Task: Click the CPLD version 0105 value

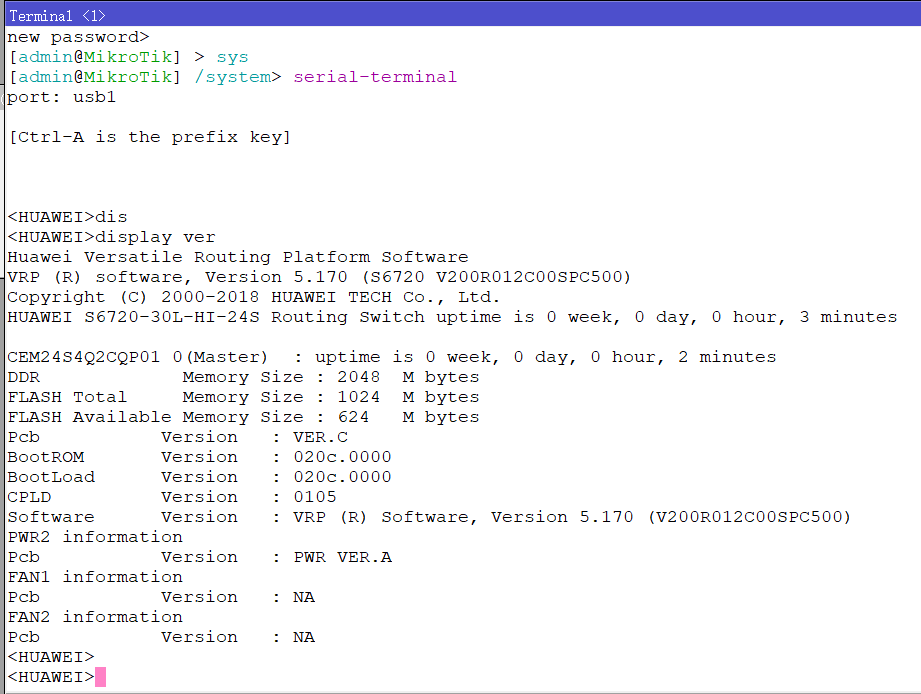Action: [314, 497]
